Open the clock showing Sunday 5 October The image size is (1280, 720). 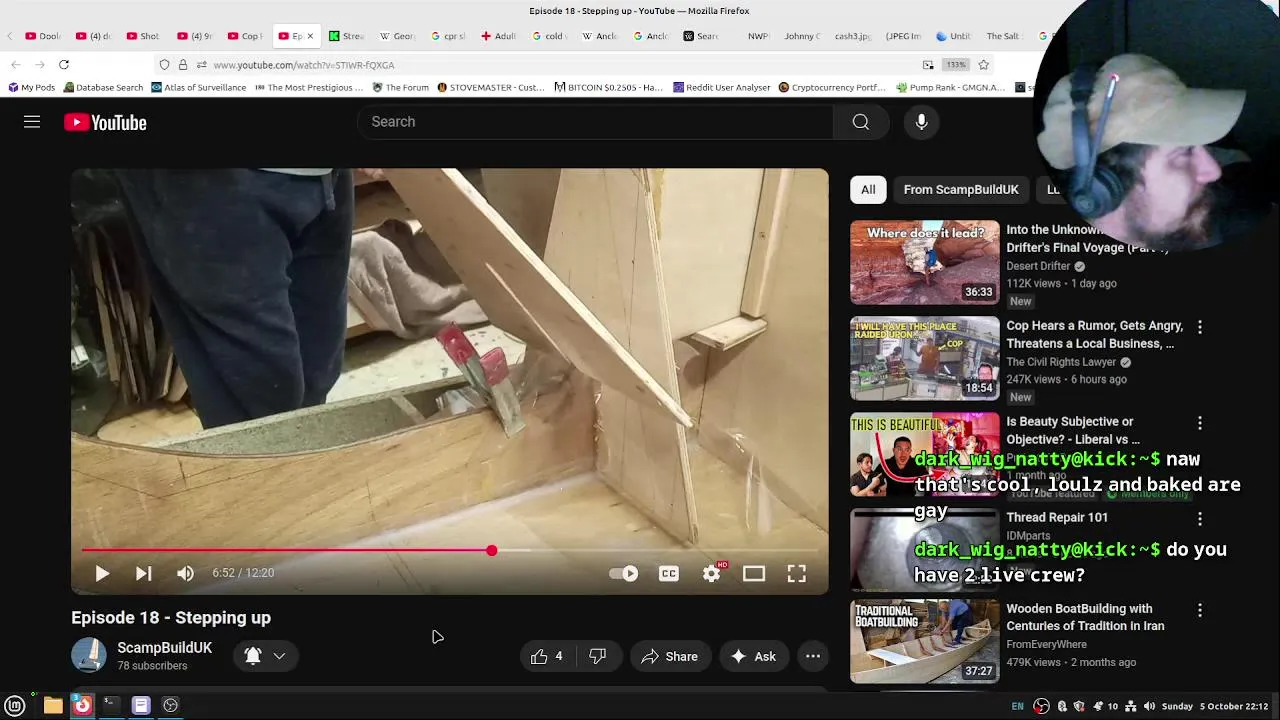1215,706
